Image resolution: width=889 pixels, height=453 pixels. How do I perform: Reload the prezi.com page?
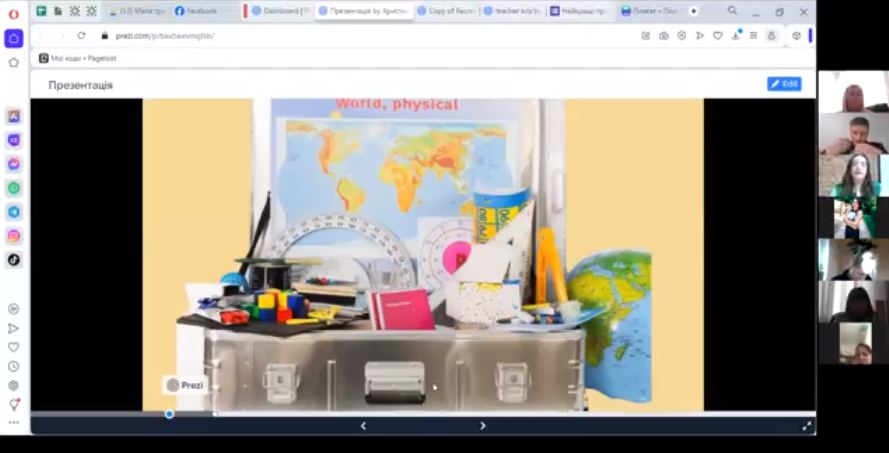tap(81, 36)
